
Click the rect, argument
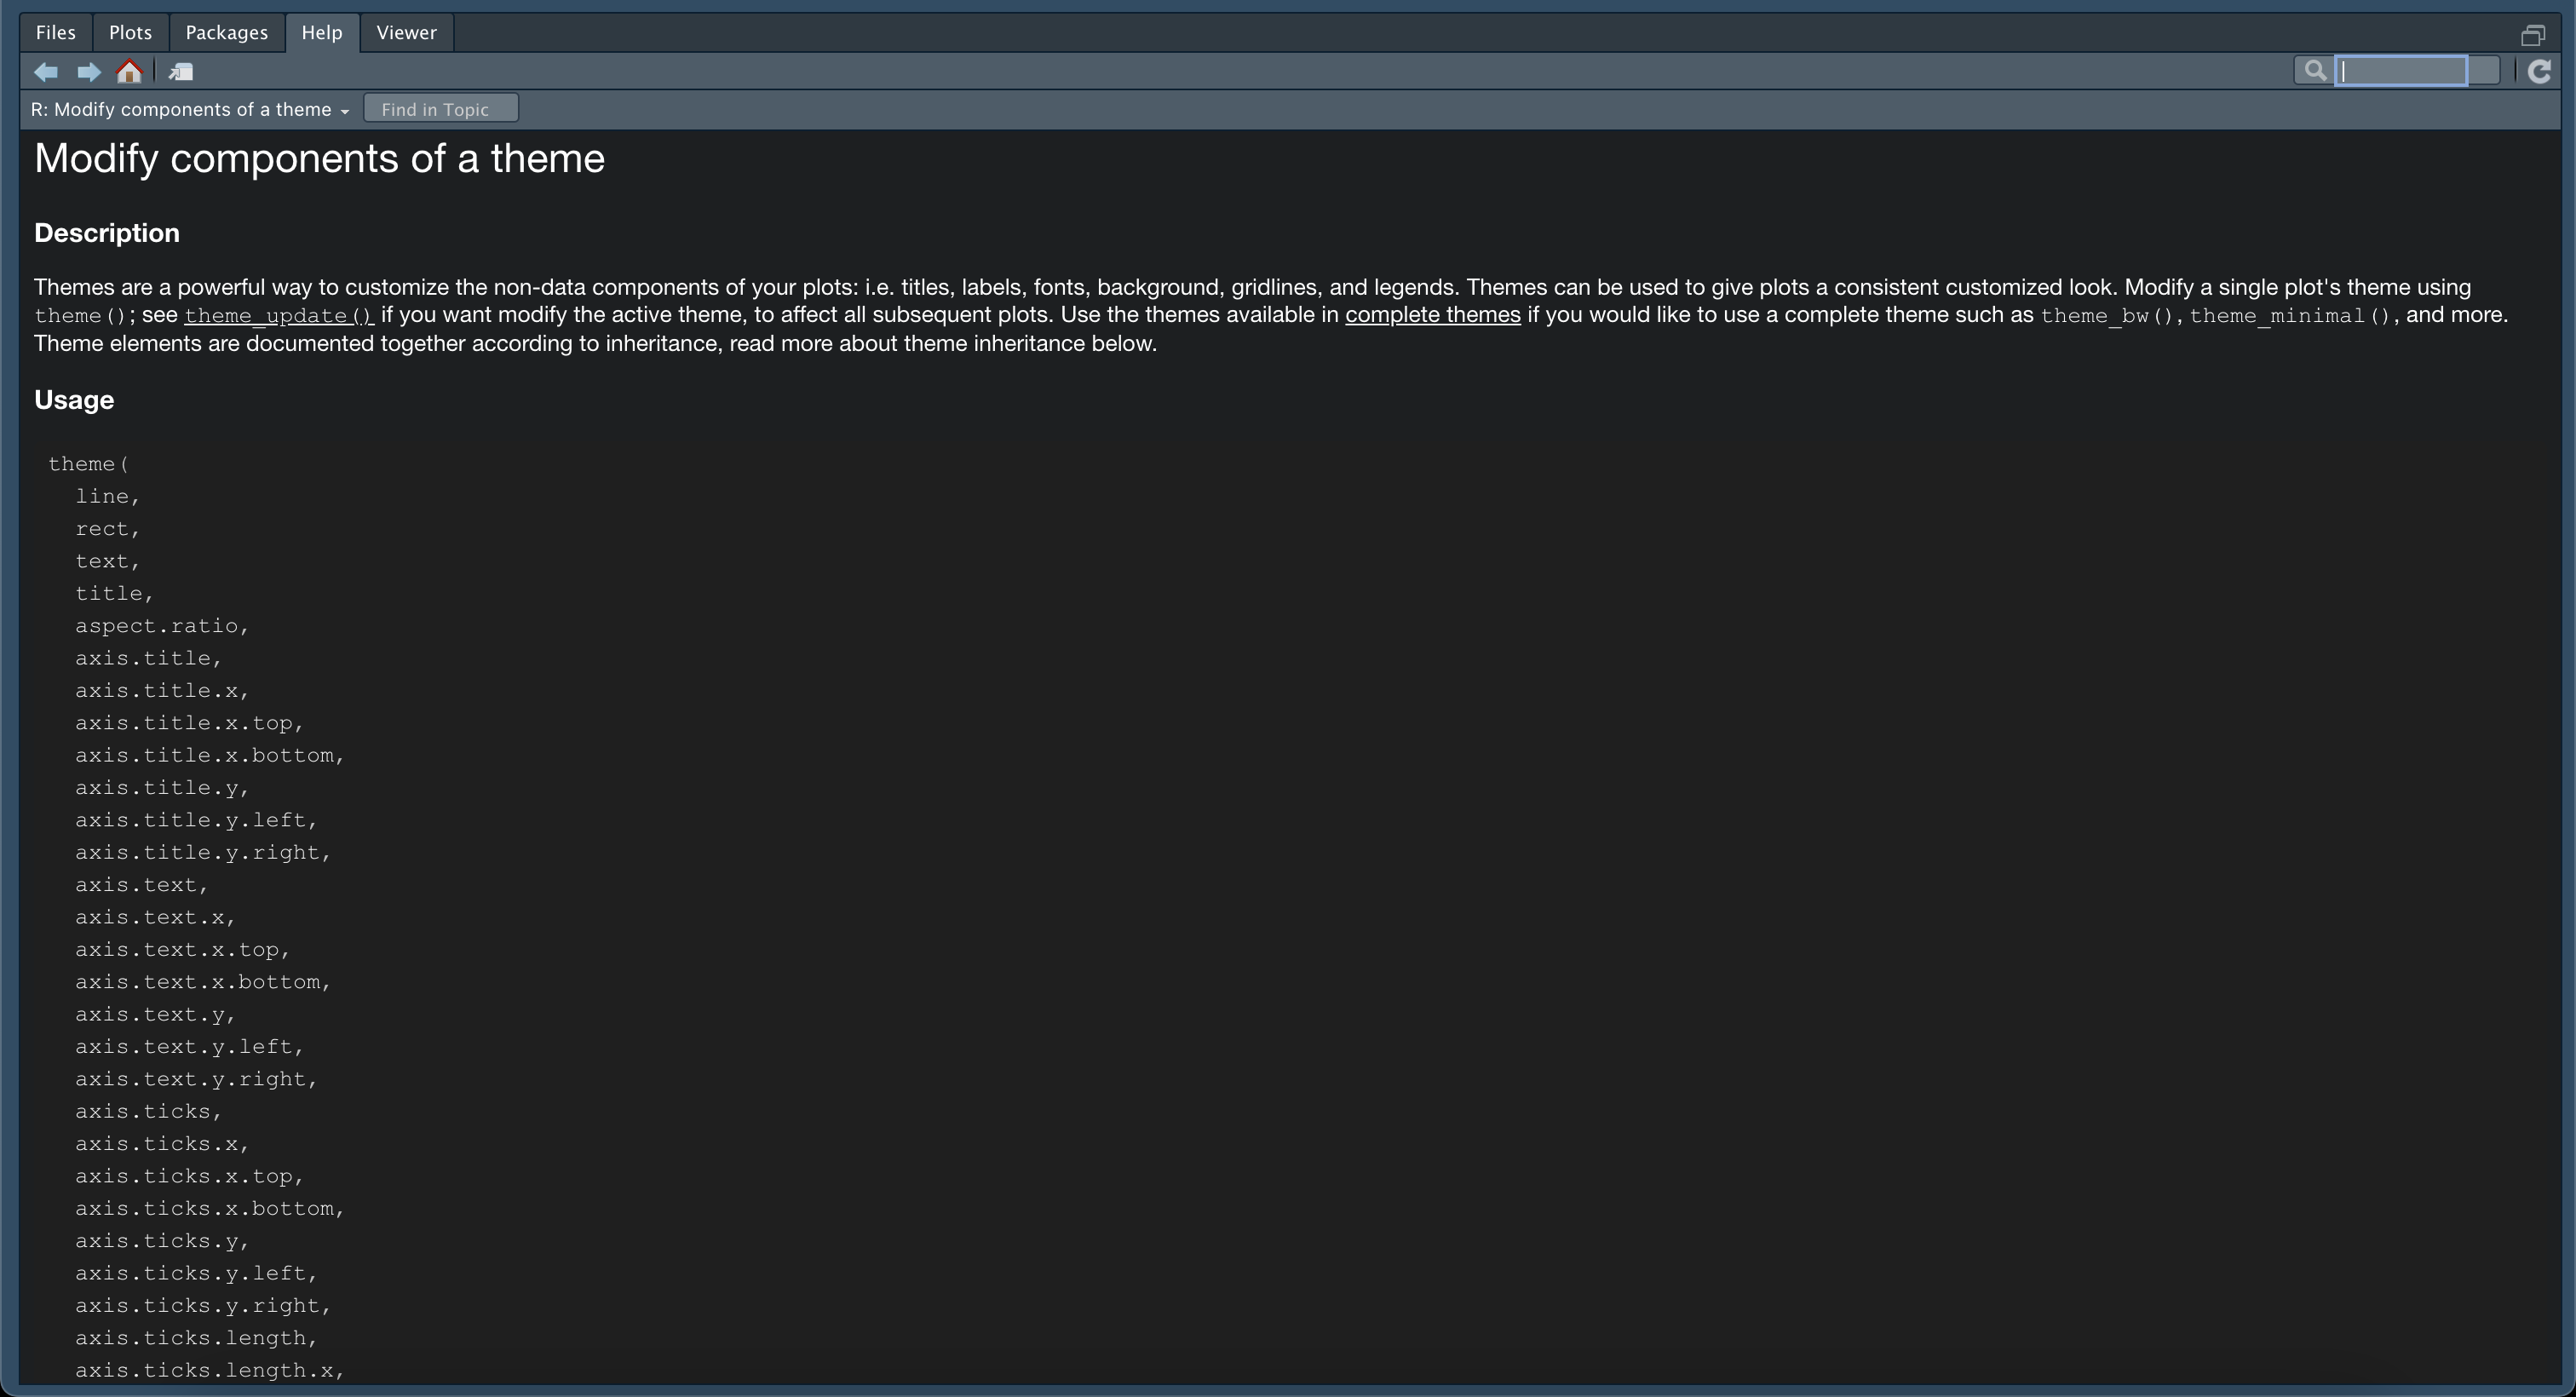point(108,529)
